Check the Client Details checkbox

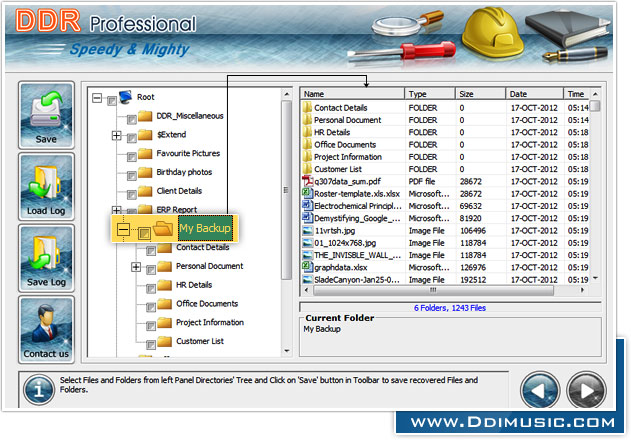[131, 195]
